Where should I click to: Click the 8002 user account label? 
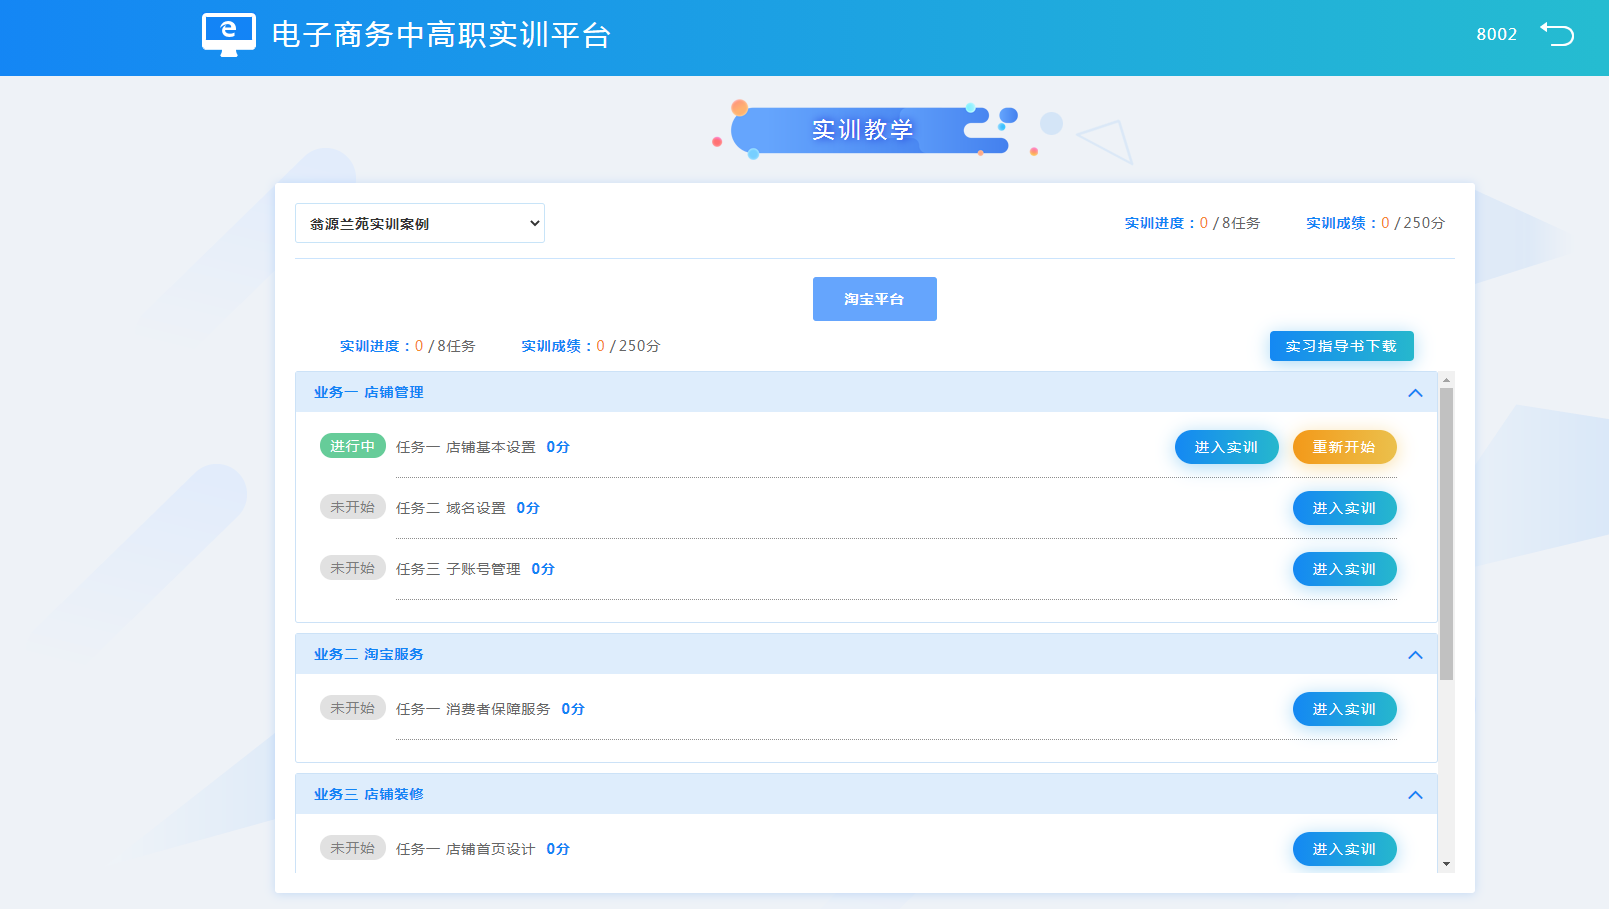click(x=1496, y=34)
